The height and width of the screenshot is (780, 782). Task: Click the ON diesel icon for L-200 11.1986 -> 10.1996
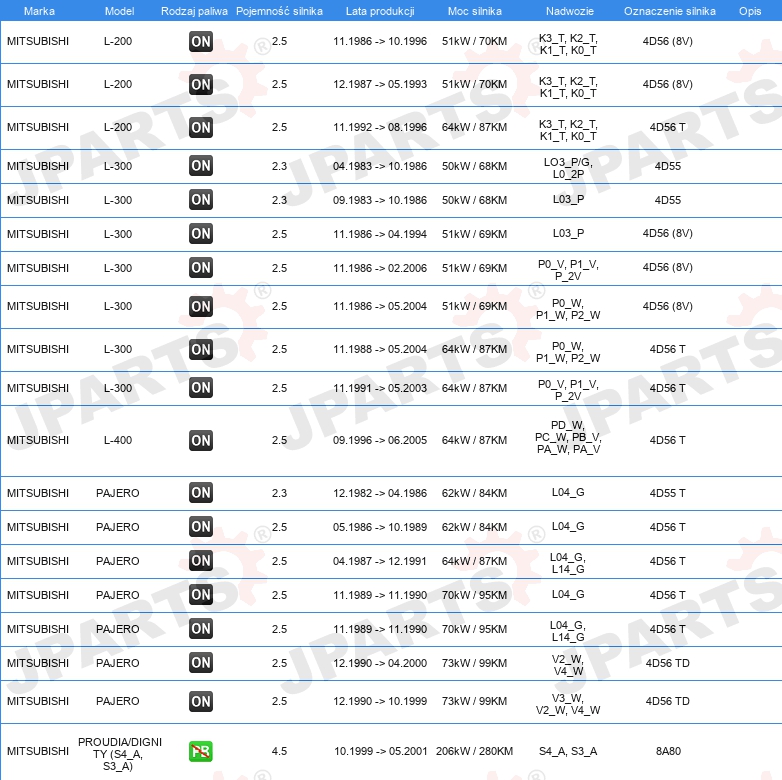[201, 41]
